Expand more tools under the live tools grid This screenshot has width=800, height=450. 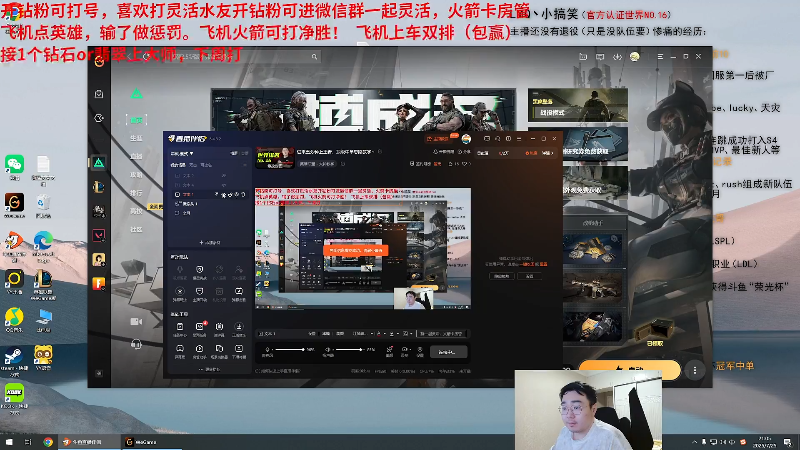click(210, 369)
